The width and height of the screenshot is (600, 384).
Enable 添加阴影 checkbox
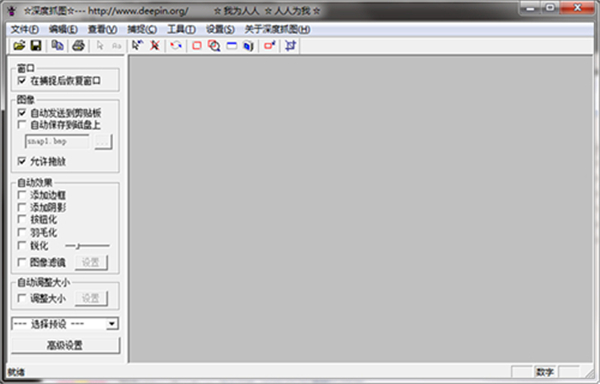(22, 207)
